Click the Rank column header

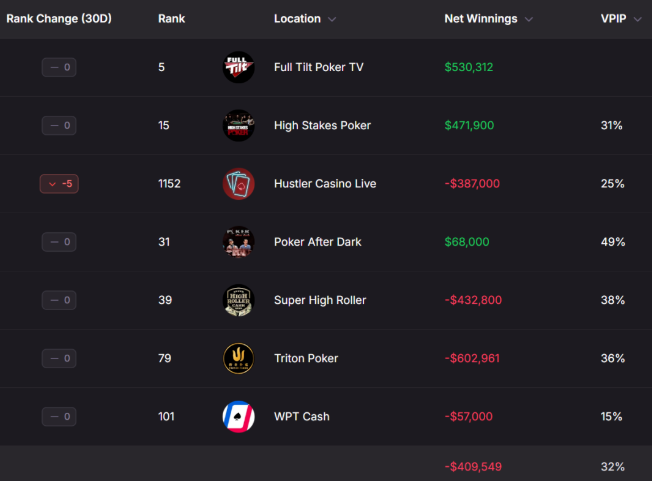click(x=171, y=19)
